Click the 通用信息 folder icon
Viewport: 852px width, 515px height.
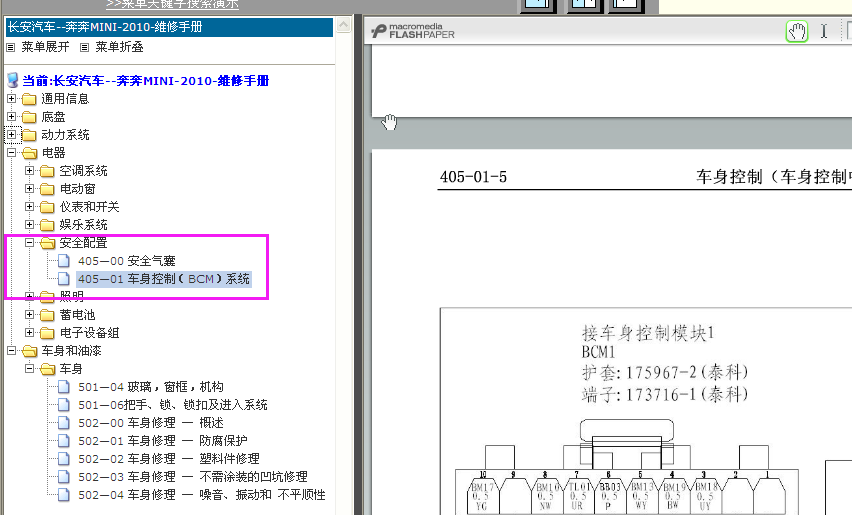click(x=29, y=99)
